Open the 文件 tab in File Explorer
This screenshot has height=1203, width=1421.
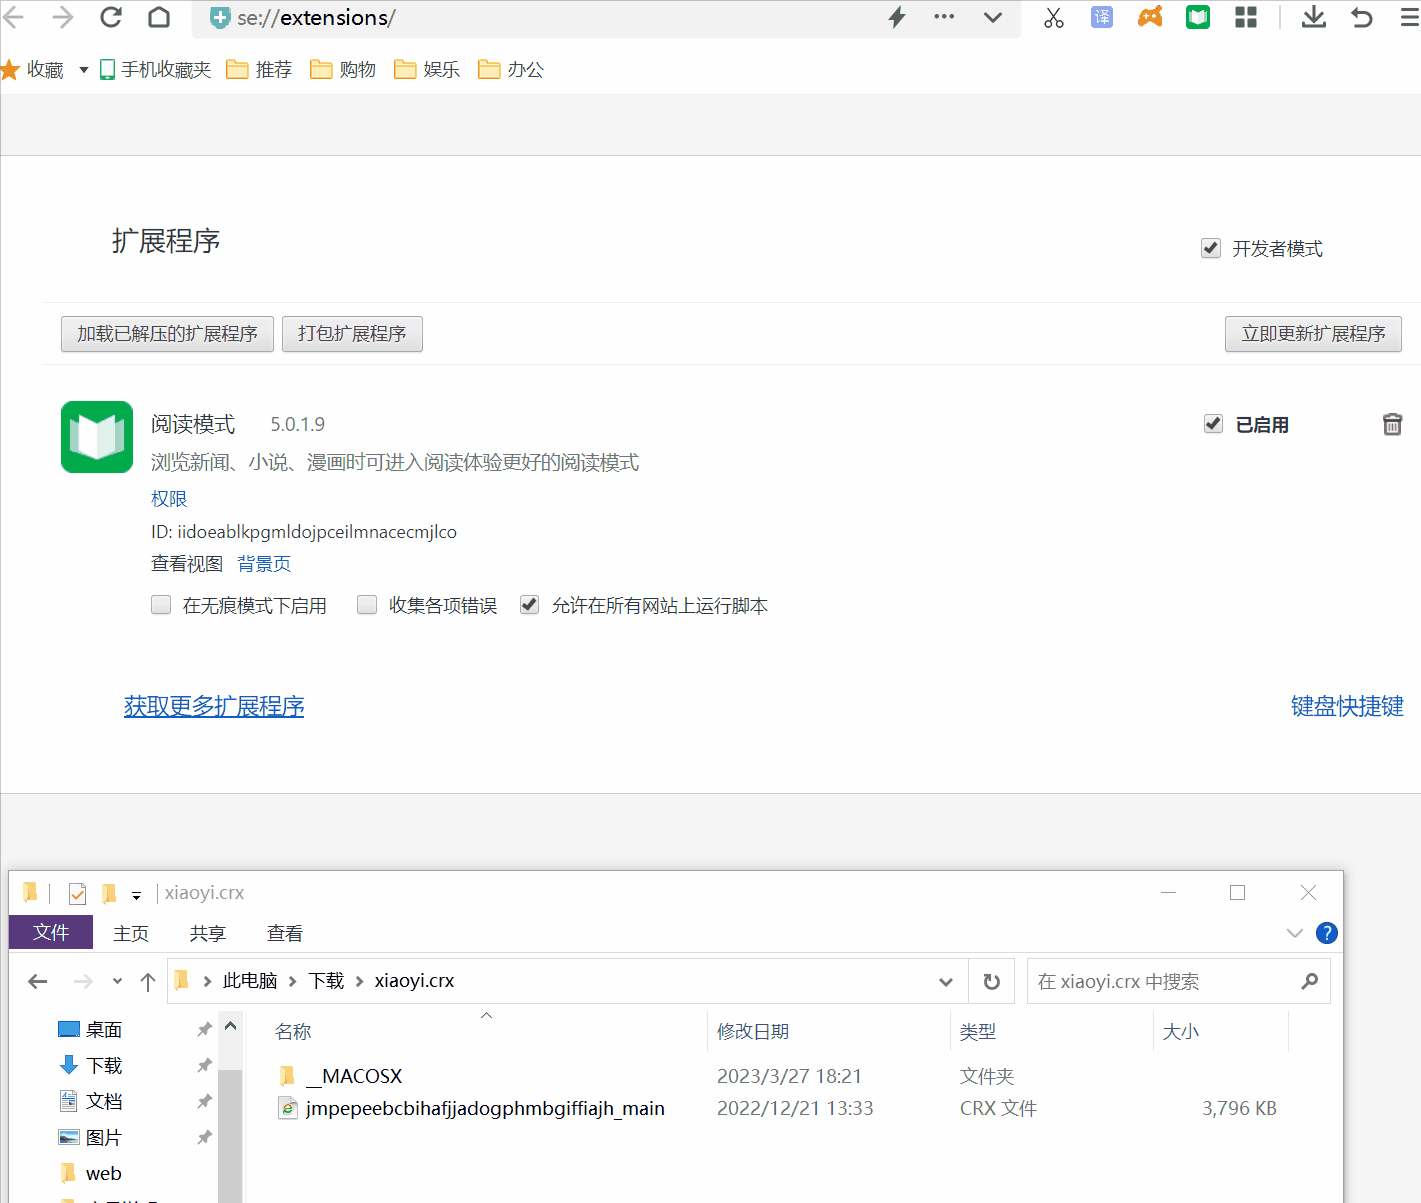click(x=51, y=933)
